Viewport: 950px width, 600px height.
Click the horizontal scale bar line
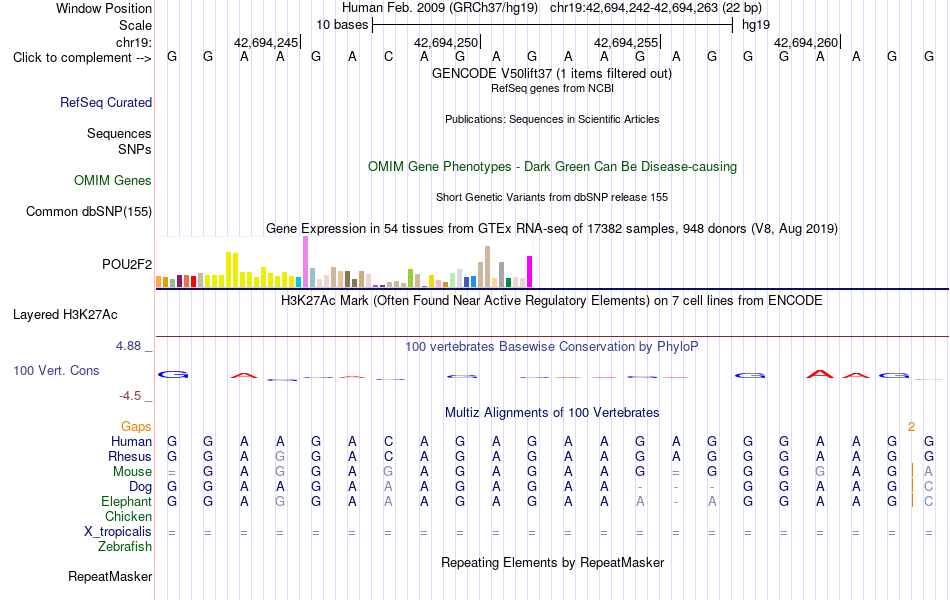[553, 25]
